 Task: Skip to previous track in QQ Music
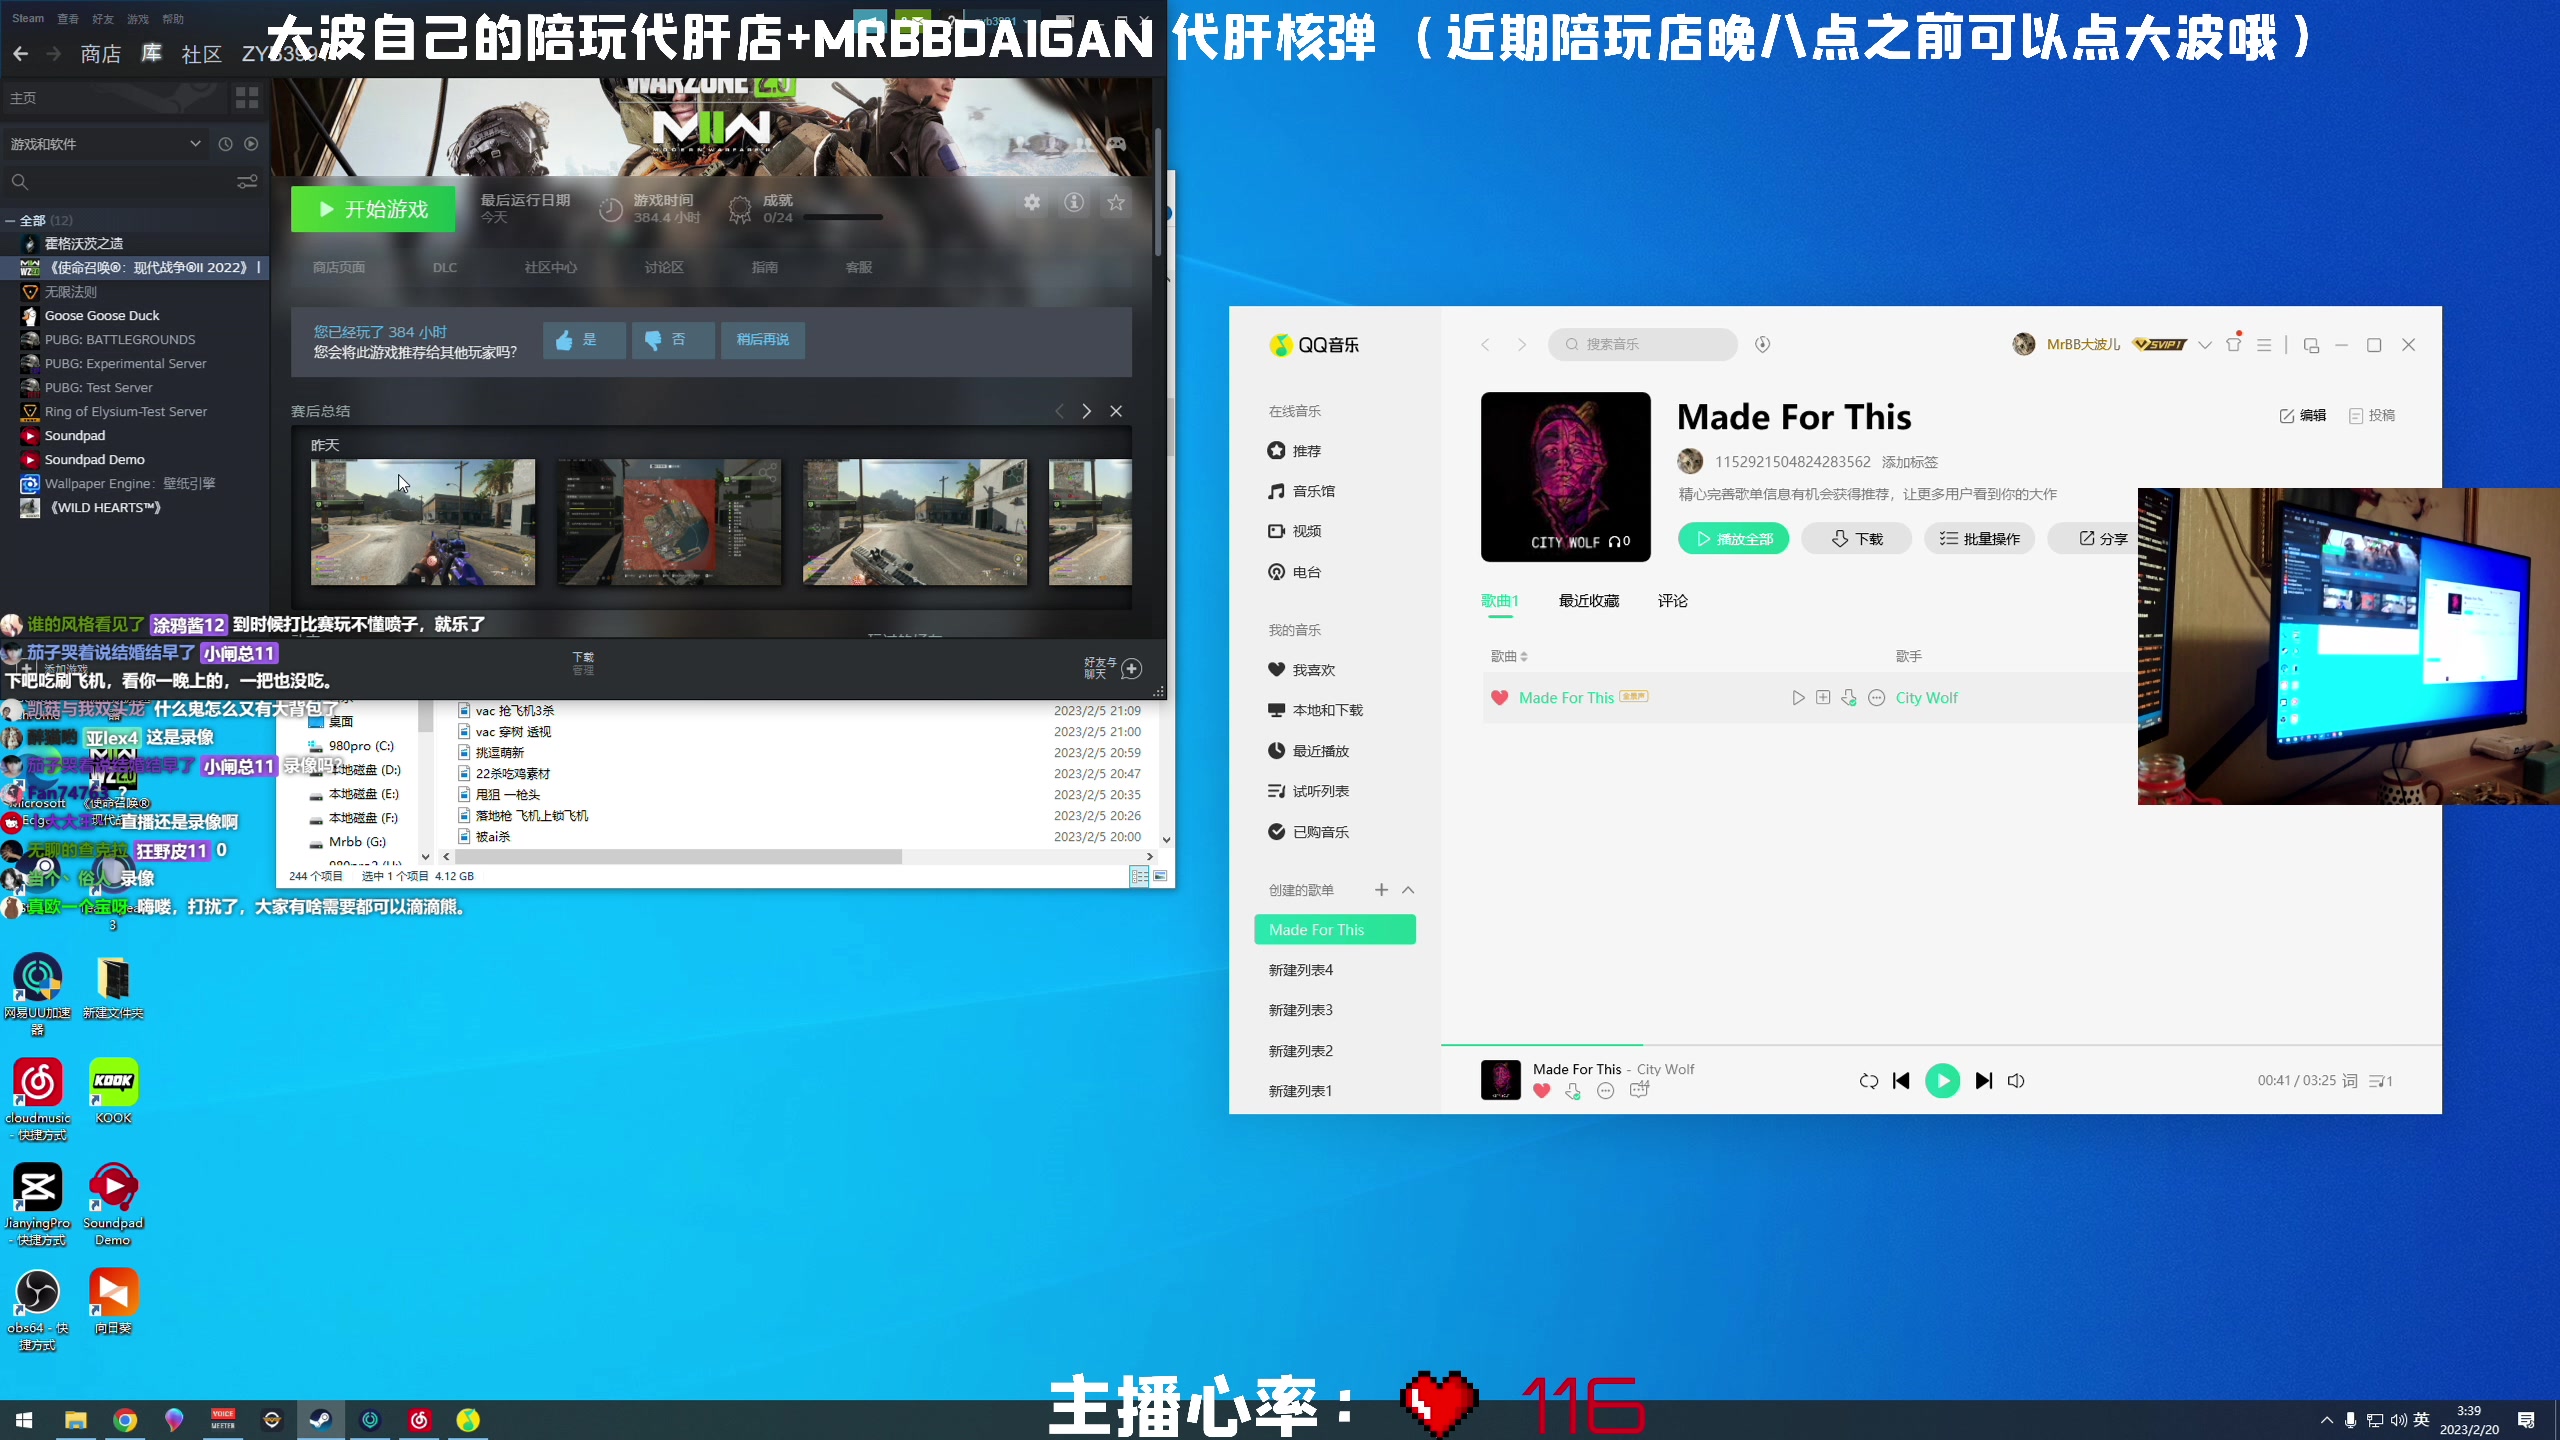point(1901,1081)
